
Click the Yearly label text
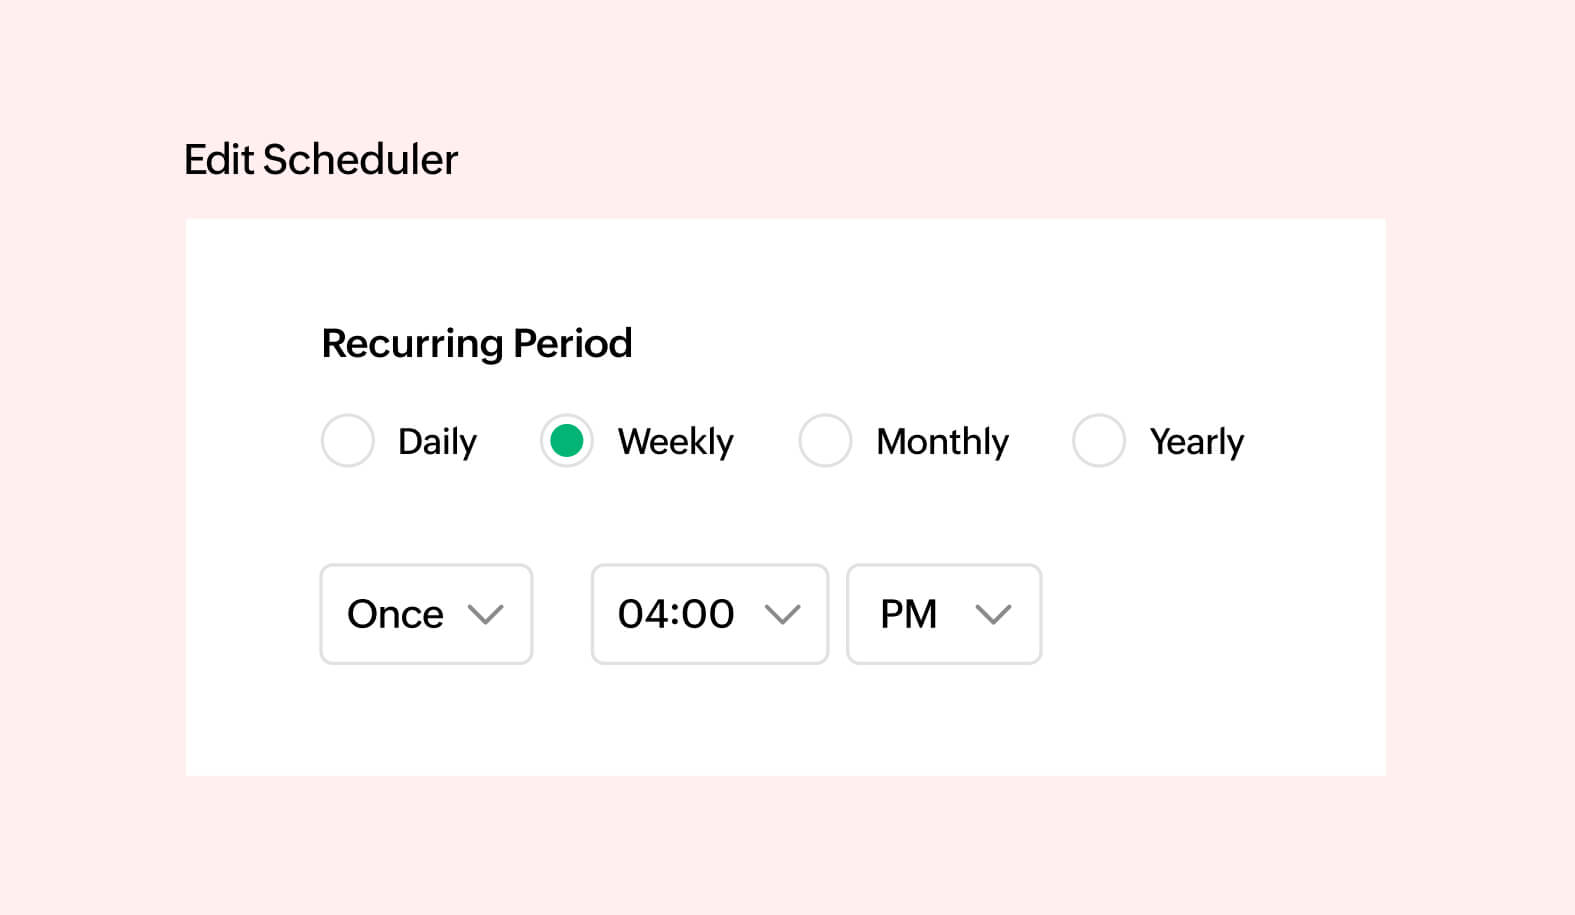[x=1196, y=440]
